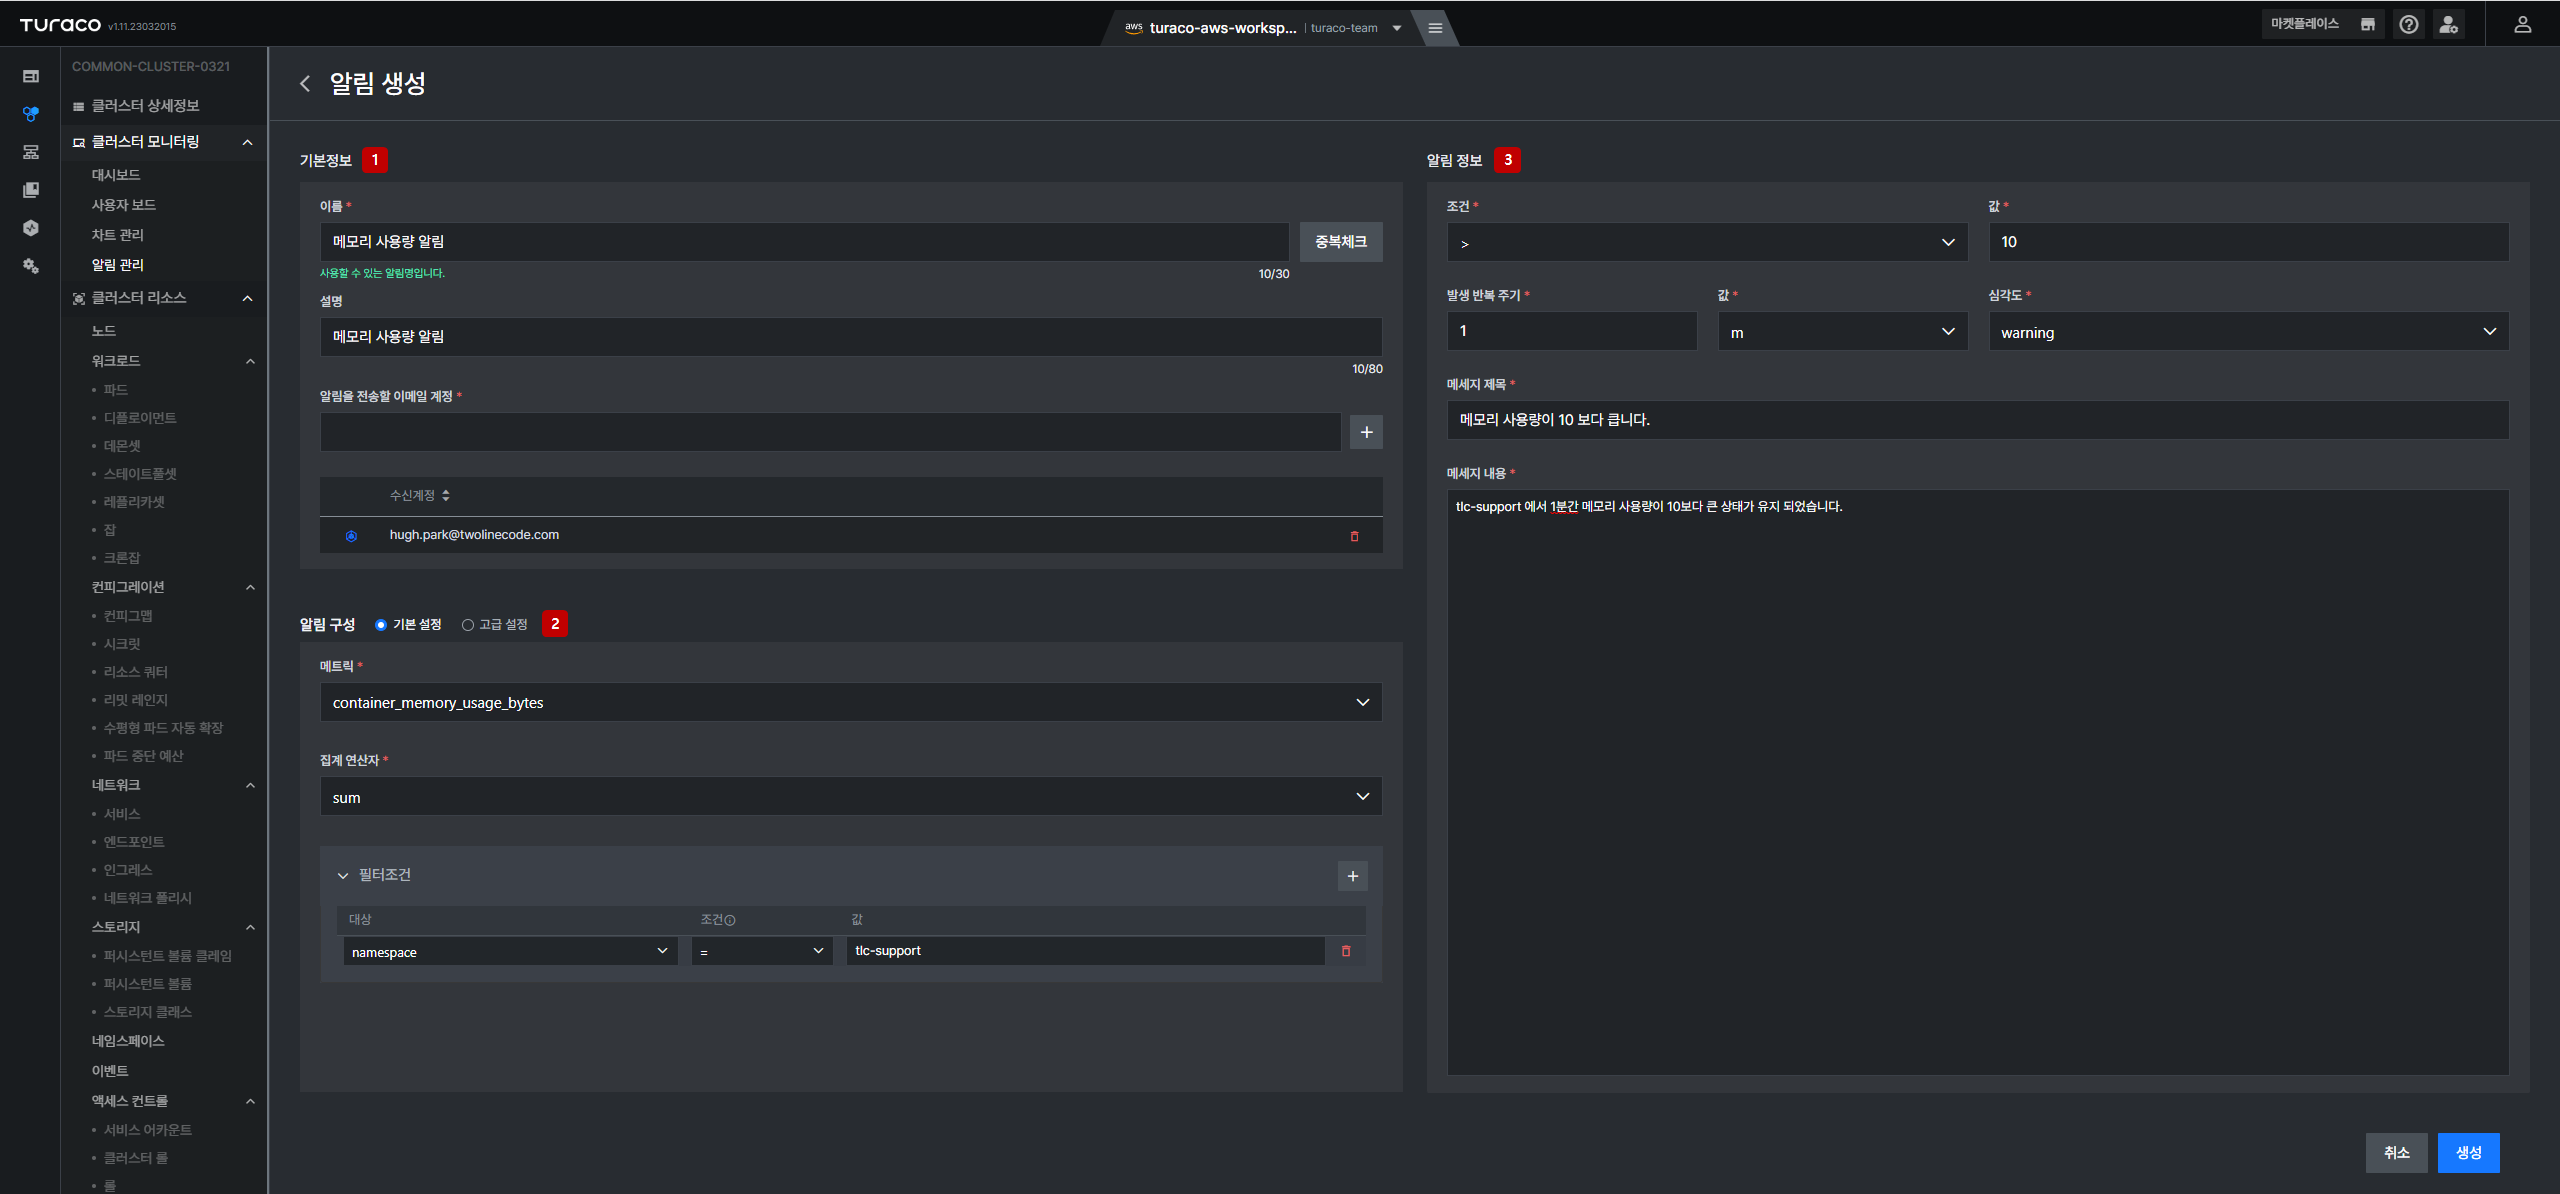Open 알림 관리 in the sidebar
Viewport: 2560px width, 1194px height.
click(118, 265)
